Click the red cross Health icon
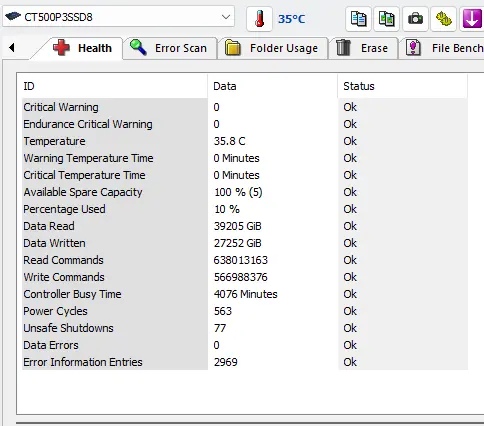The image size is (484, 426). coord(61,48)
